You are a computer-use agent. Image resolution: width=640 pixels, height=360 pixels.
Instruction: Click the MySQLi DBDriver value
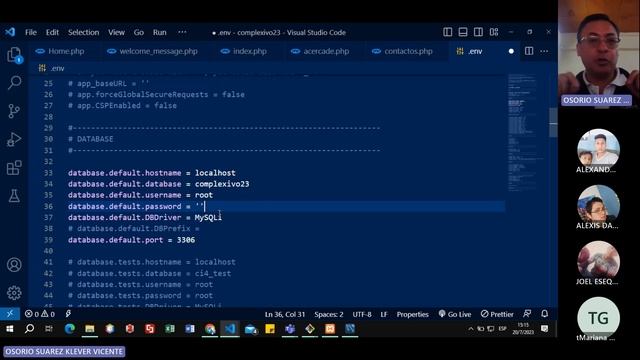coord(208,218)
